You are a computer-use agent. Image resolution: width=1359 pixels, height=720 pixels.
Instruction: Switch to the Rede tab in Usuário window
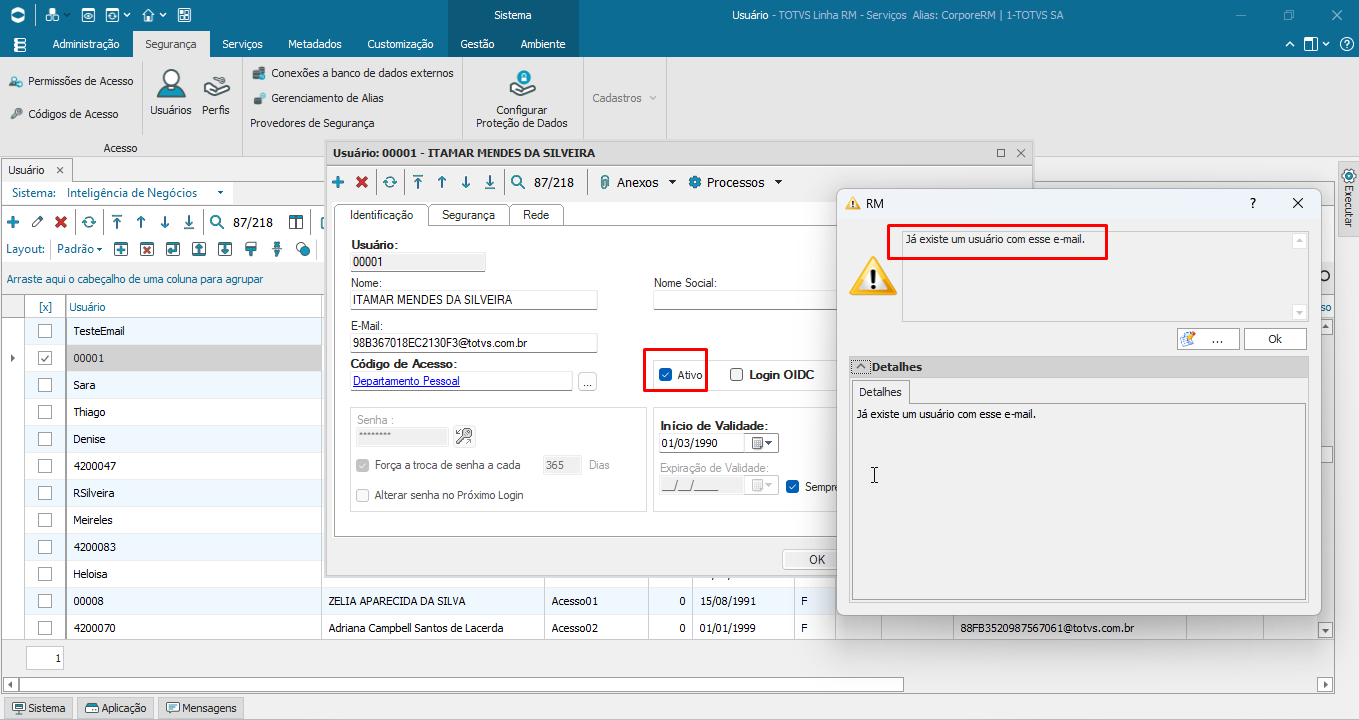(536, 215)
